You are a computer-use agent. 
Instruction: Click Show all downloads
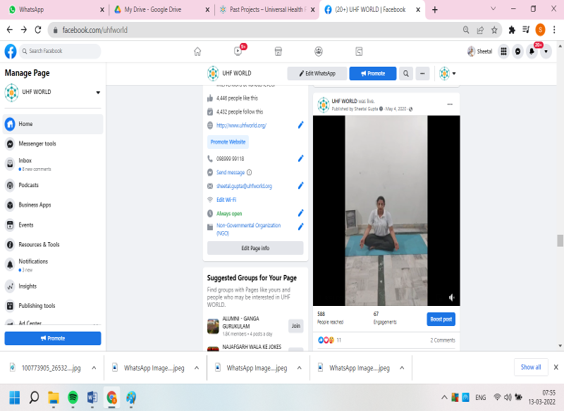tap(531, 367)
